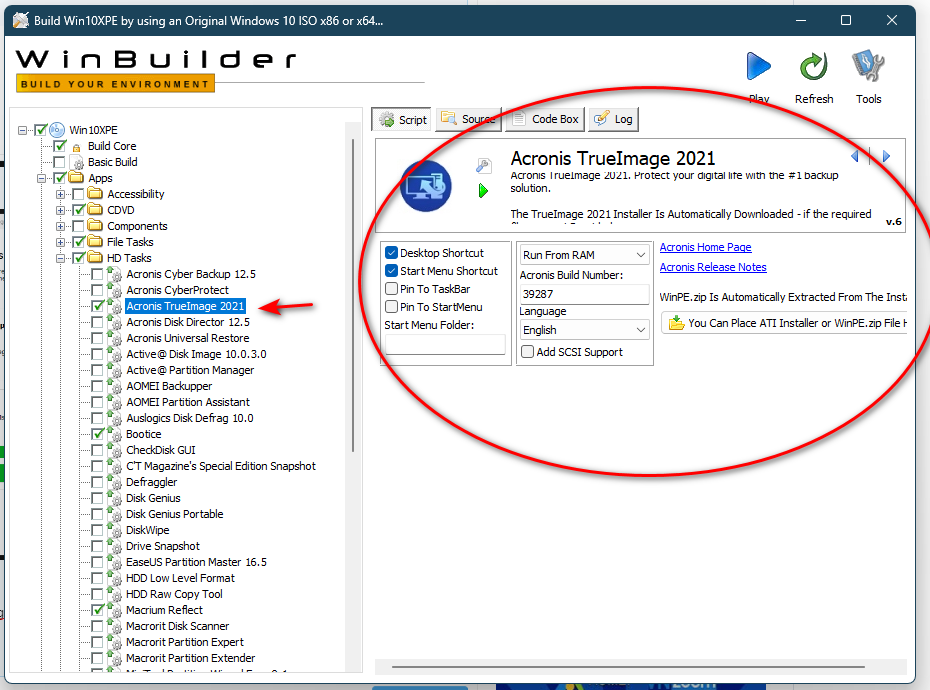Switch to the Script tab
930x690 pixels.
(x=403, y=120)
